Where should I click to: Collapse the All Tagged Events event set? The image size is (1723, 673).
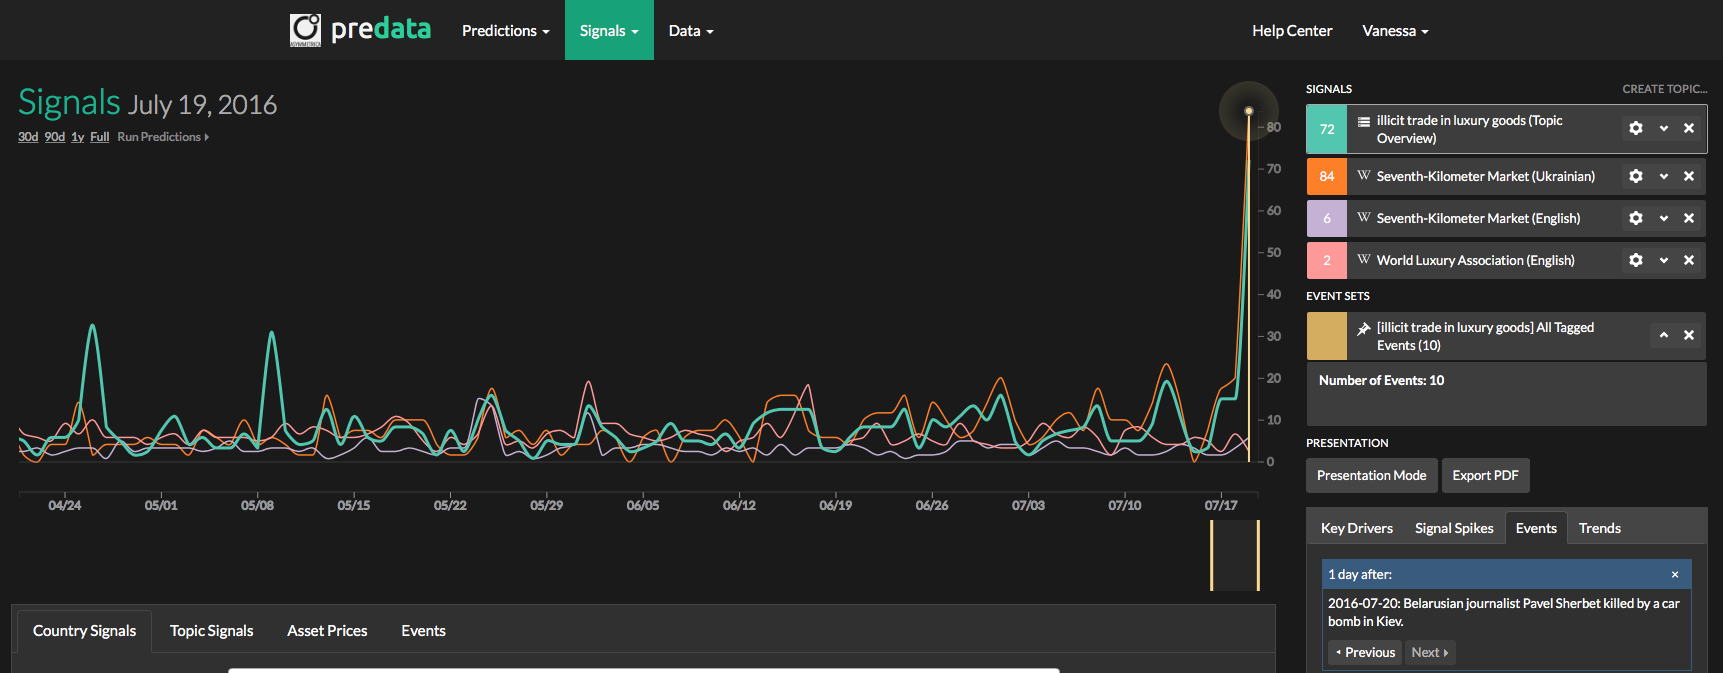1664,335
